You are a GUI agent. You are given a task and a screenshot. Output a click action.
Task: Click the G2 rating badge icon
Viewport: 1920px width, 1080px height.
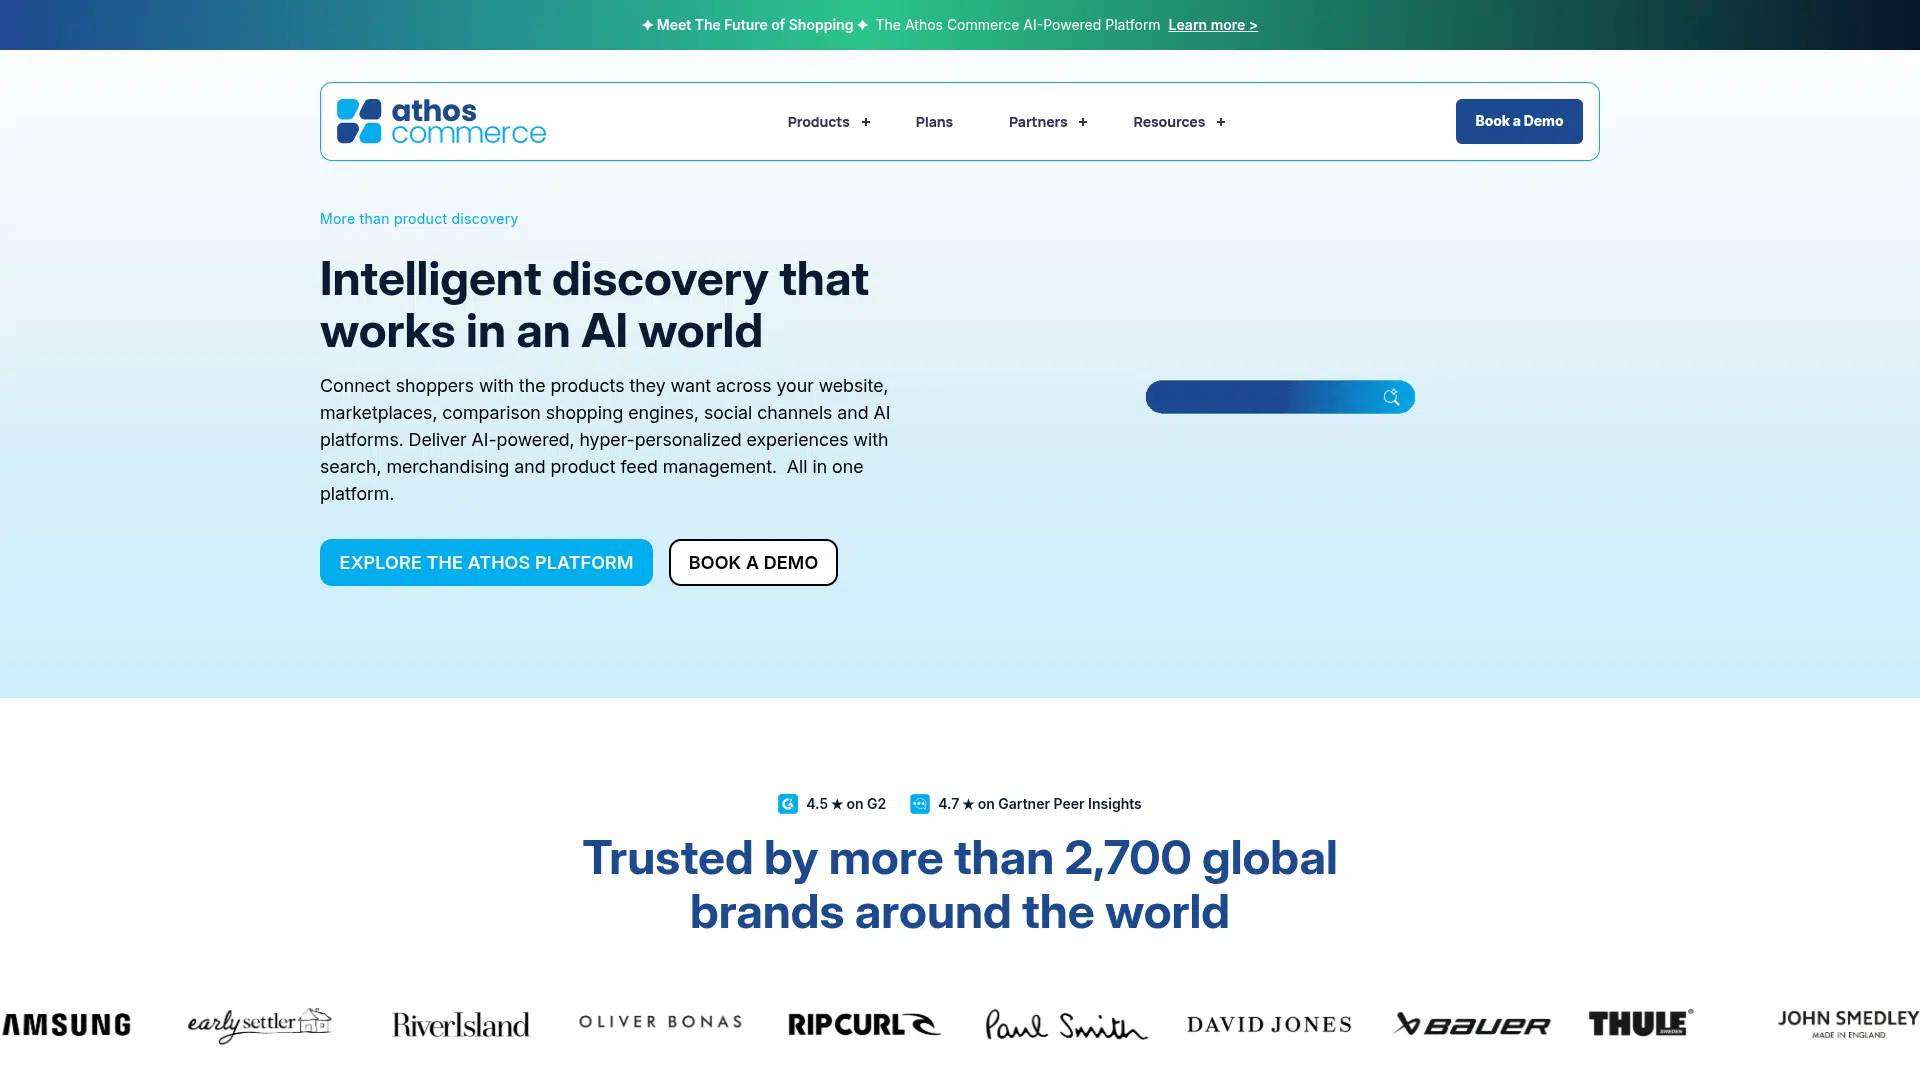click(788, 804)
